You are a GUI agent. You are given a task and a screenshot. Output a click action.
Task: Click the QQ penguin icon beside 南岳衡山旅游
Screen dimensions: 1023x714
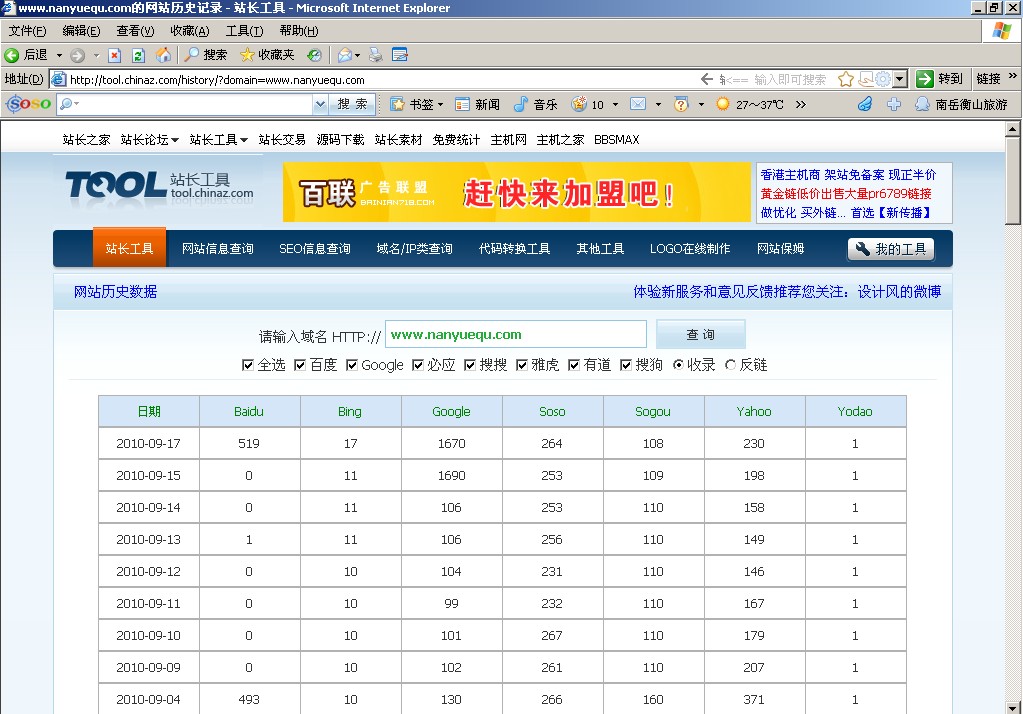pyautogui.click(x=922, y=104)
